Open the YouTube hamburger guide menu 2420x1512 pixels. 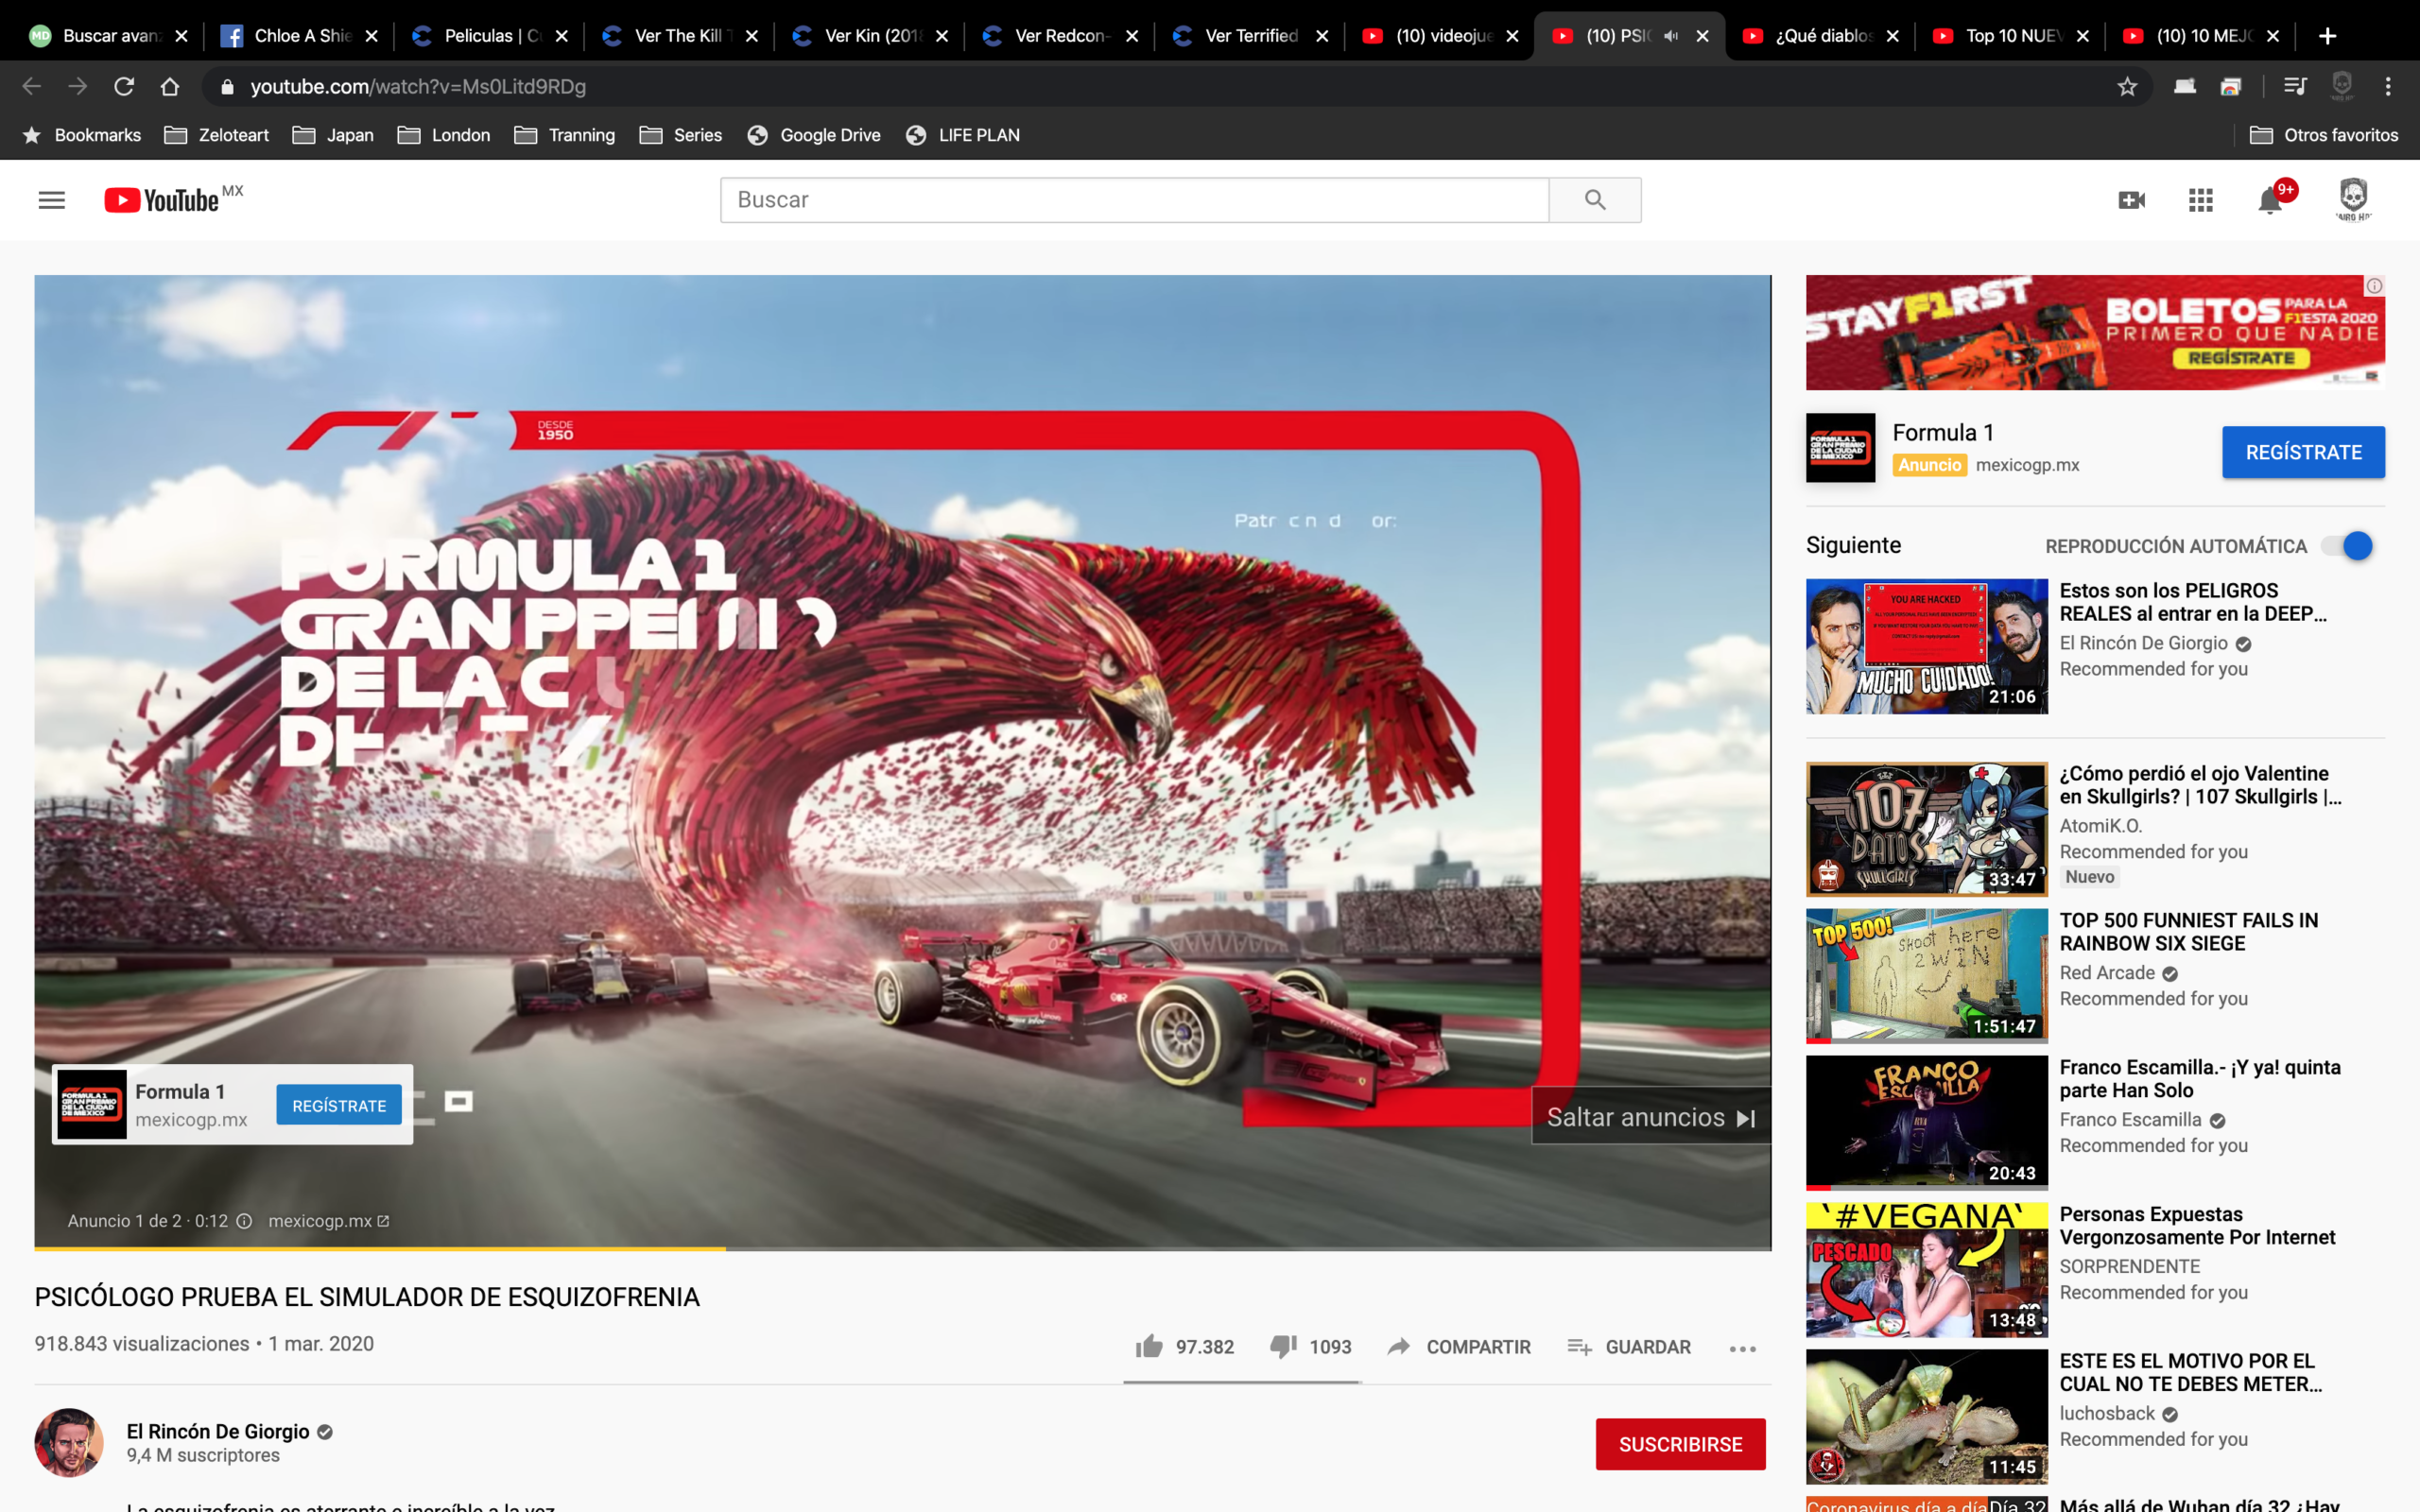coord(51,200)
